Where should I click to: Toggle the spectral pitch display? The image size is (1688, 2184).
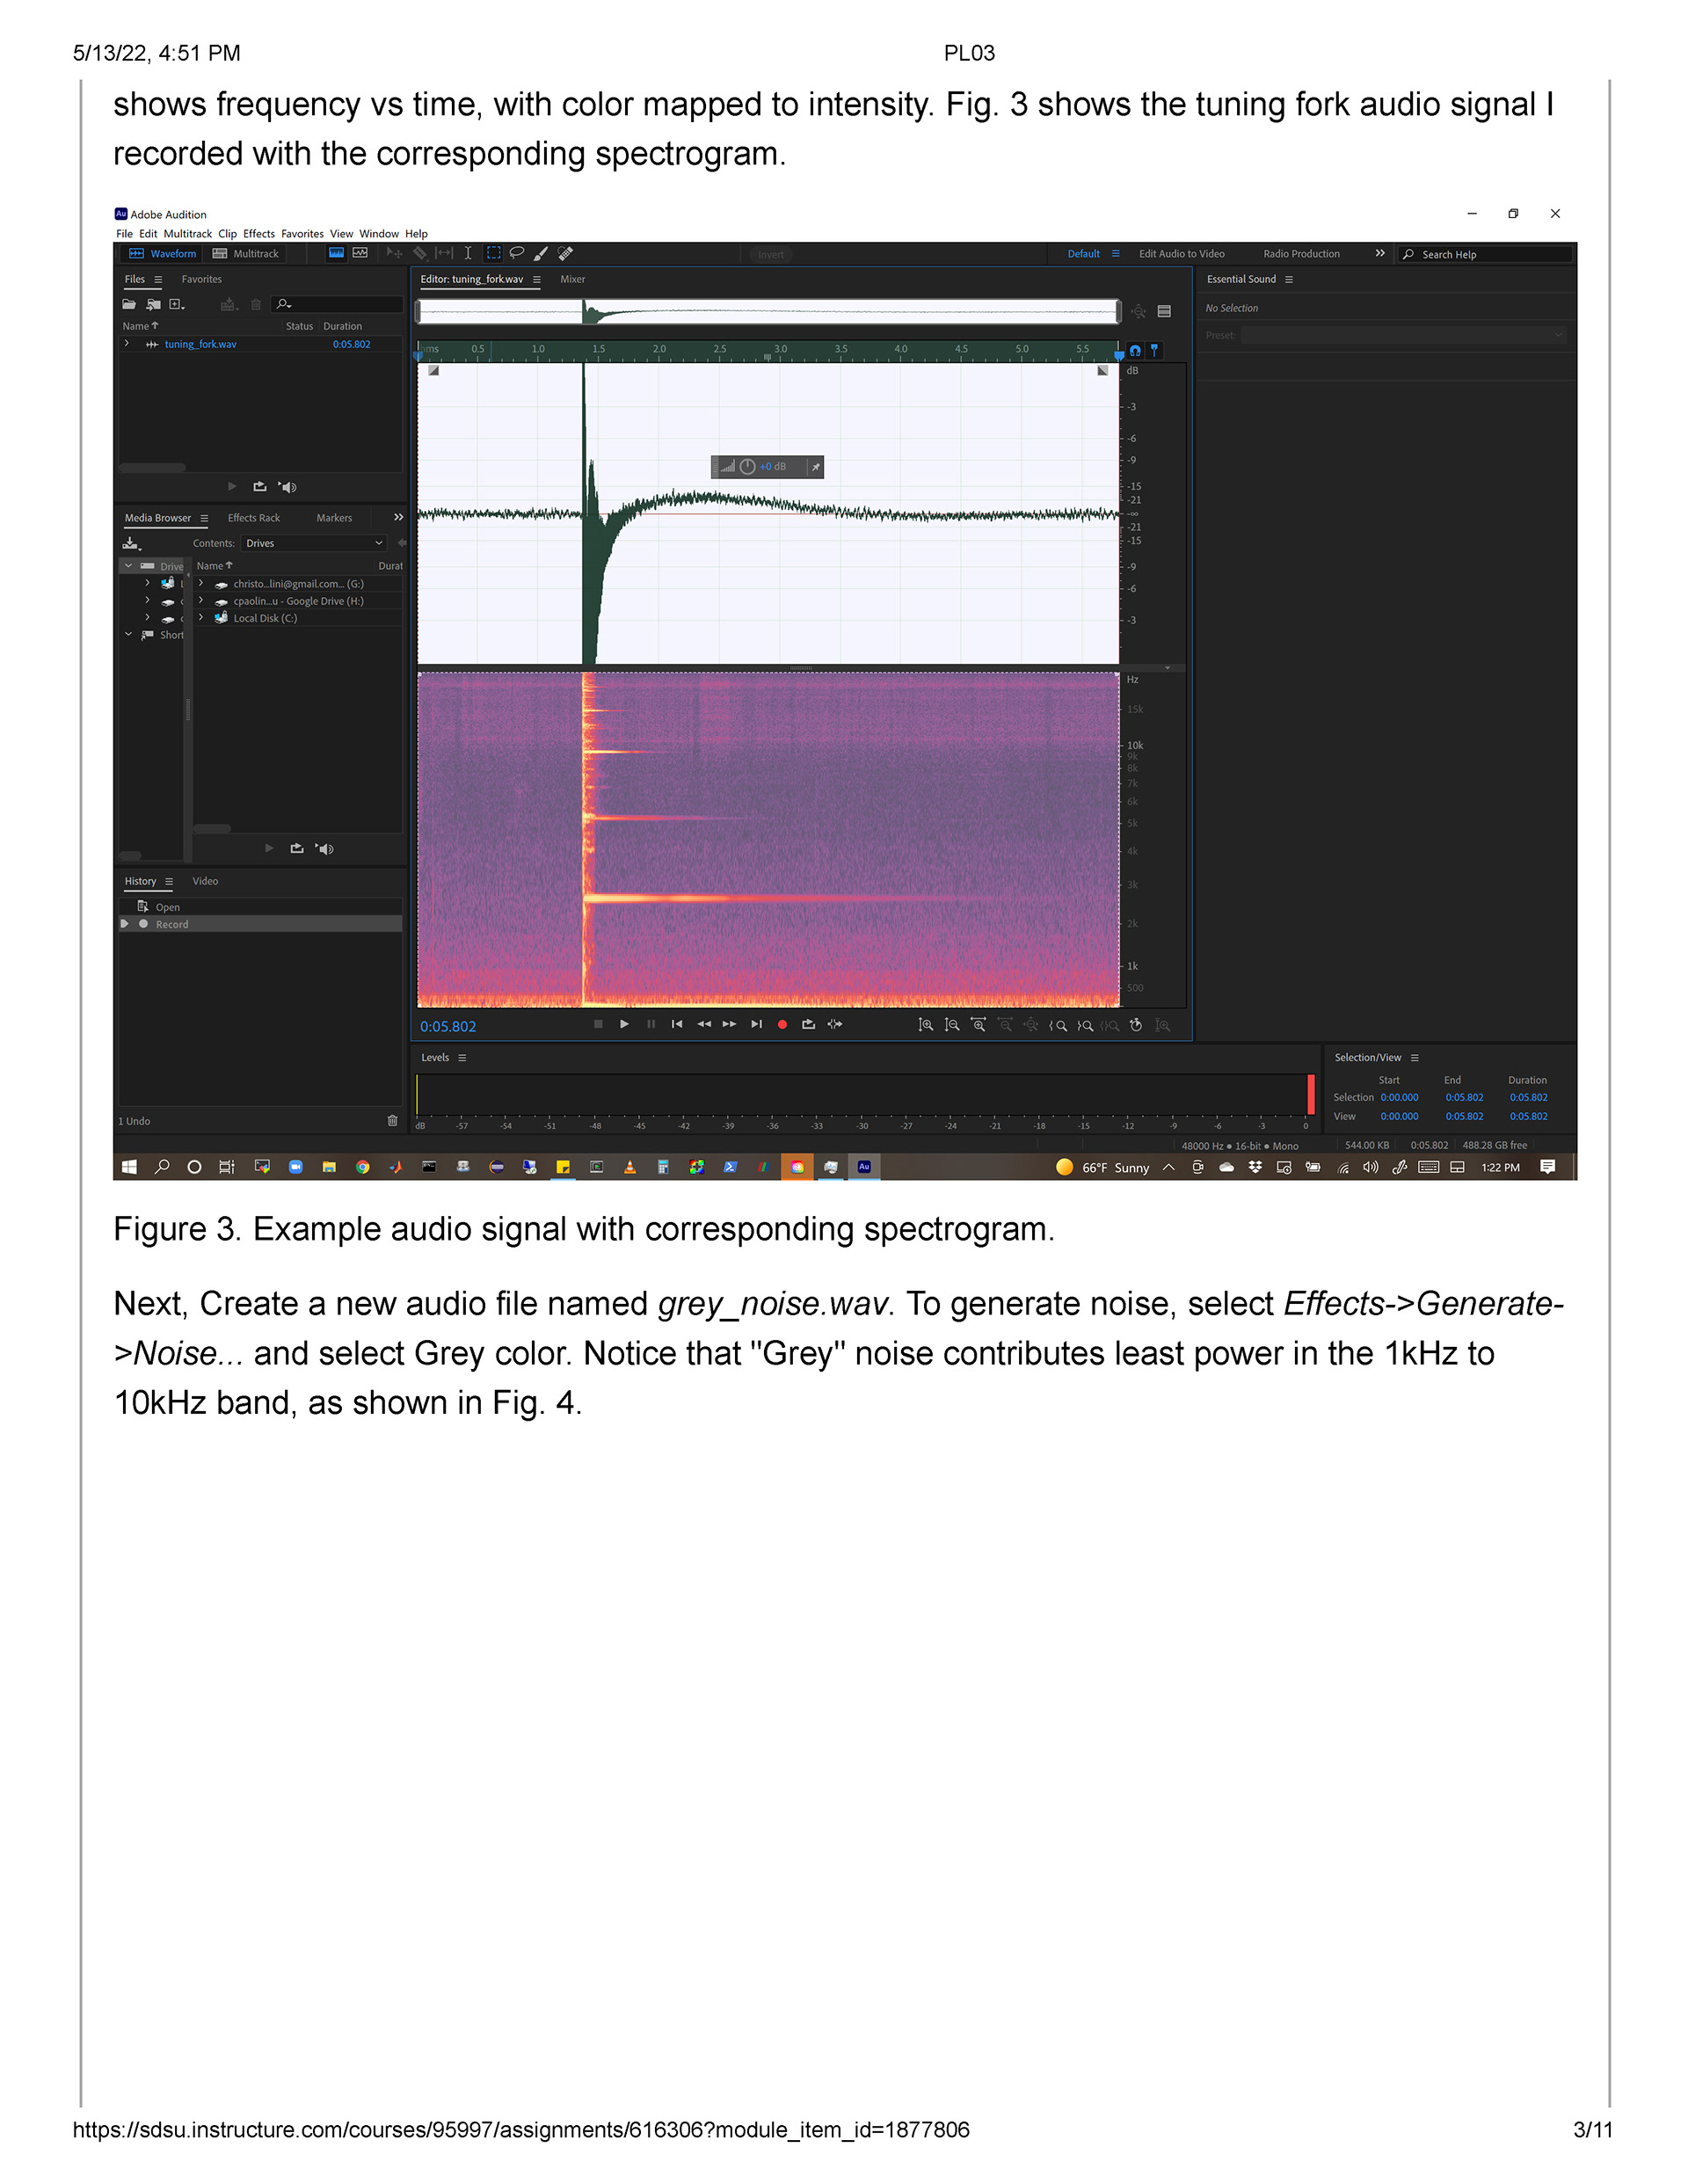360,253
